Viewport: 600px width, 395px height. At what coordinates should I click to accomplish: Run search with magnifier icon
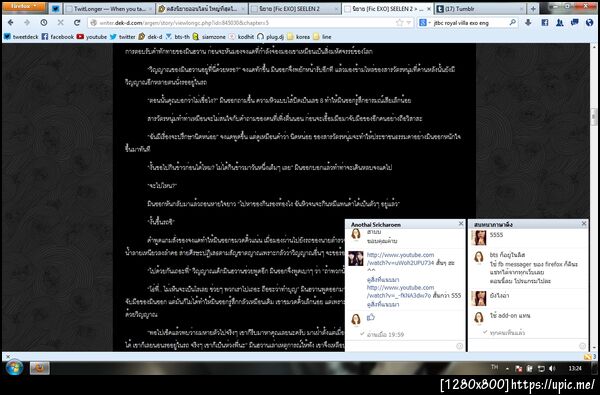pos(513,23)
